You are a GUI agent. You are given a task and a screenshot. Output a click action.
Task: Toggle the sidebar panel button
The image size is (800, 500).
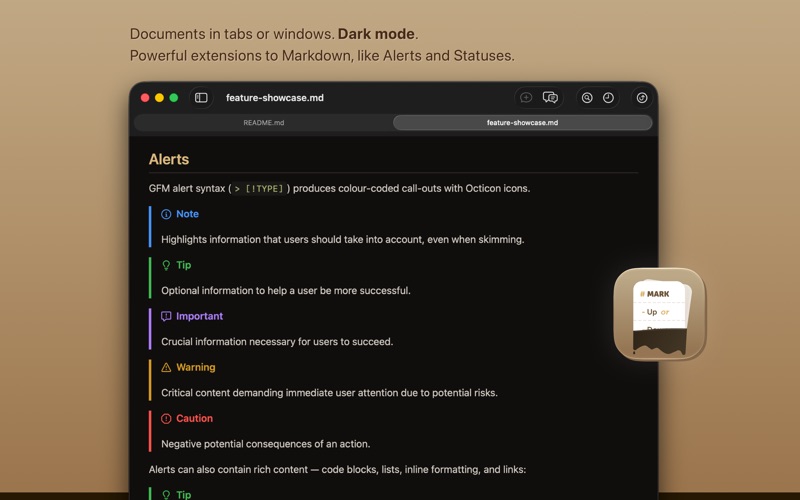point(201,97)
